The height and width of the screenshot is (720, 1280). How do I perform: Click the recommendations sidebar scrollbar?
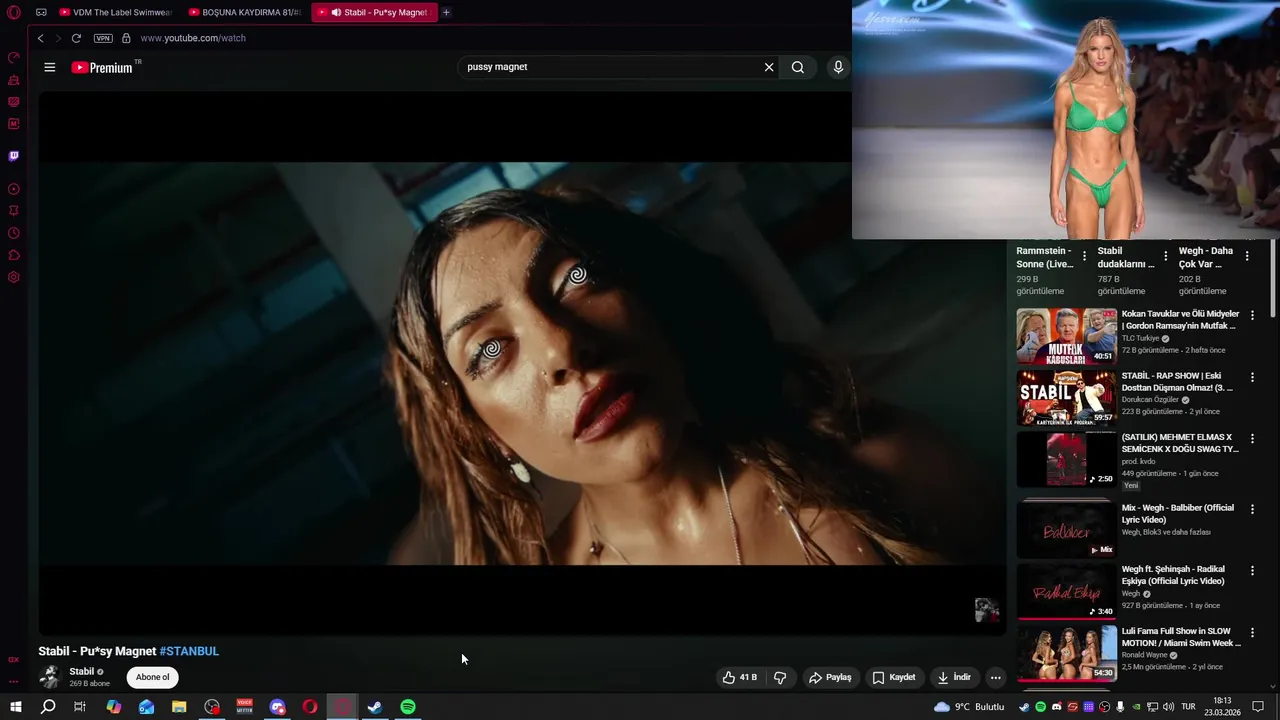(1273, 280)
